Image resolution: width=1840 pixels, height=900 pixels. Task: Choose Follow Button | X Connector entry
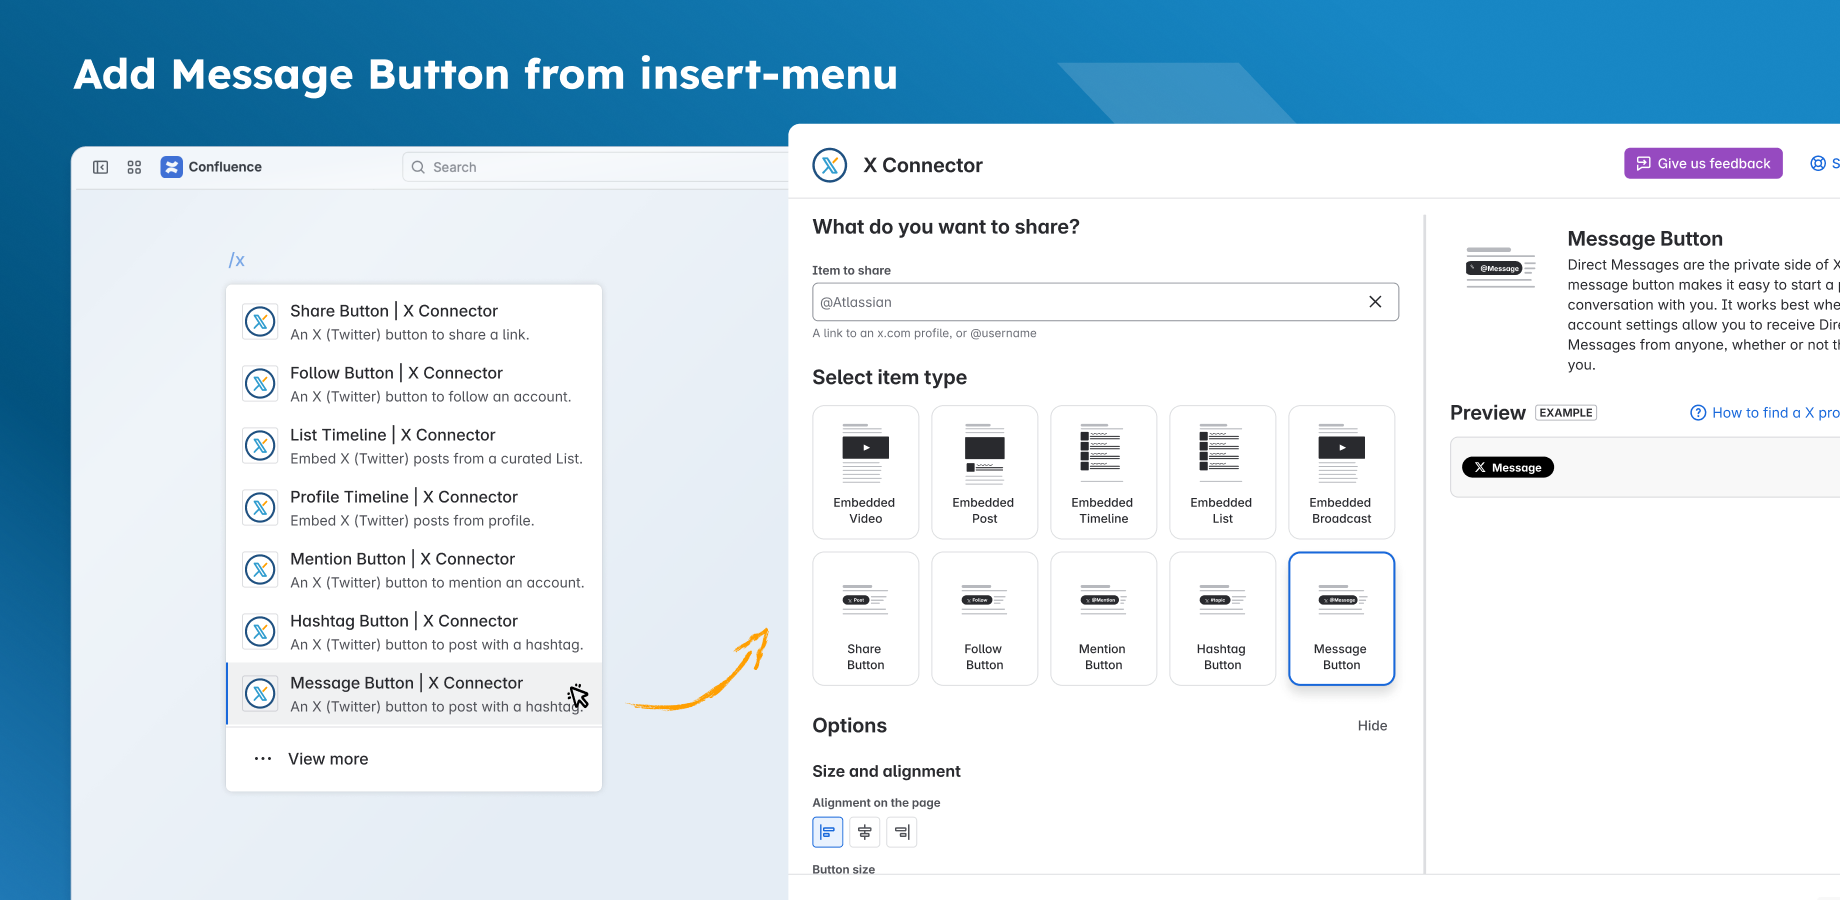[414, 384]
